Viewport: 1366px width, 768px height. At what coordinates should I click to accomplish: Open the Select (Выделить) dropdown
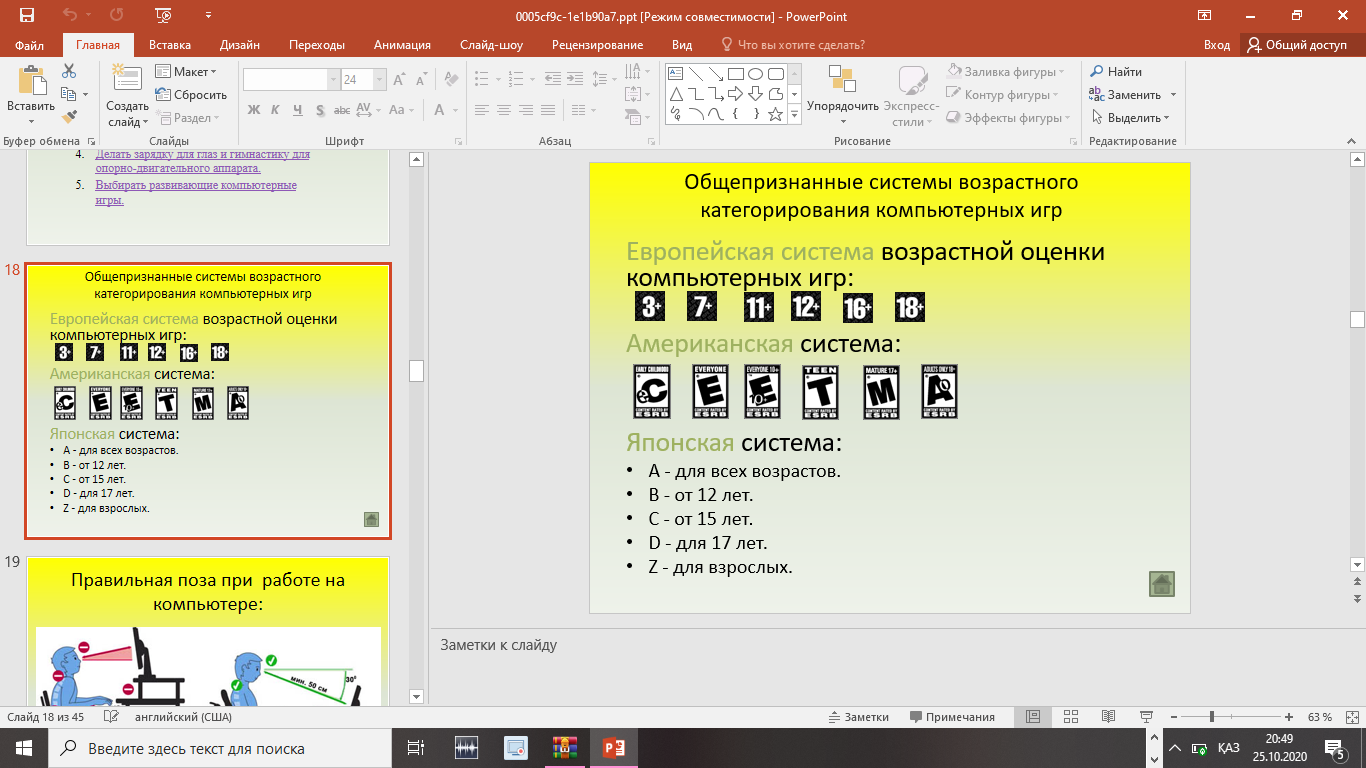pyautogui.click(x=1129, y=118)
